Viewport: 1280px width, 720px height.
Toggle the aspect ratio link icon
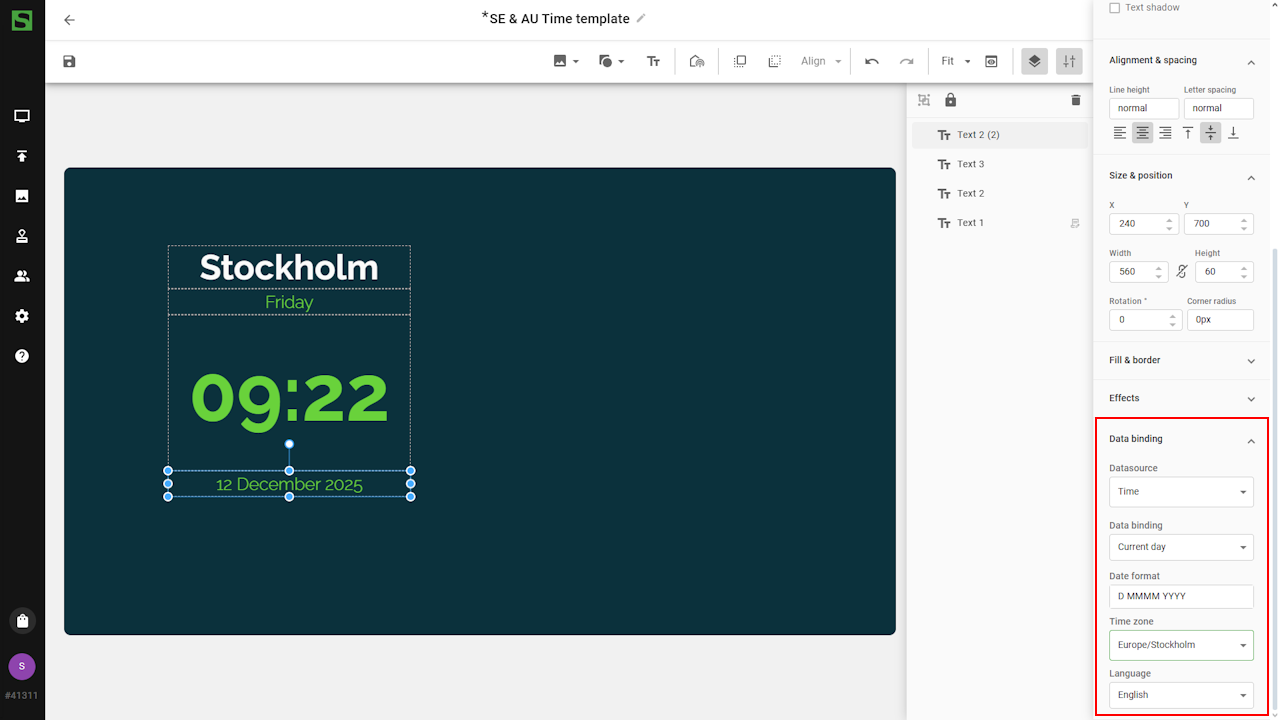1181,272
